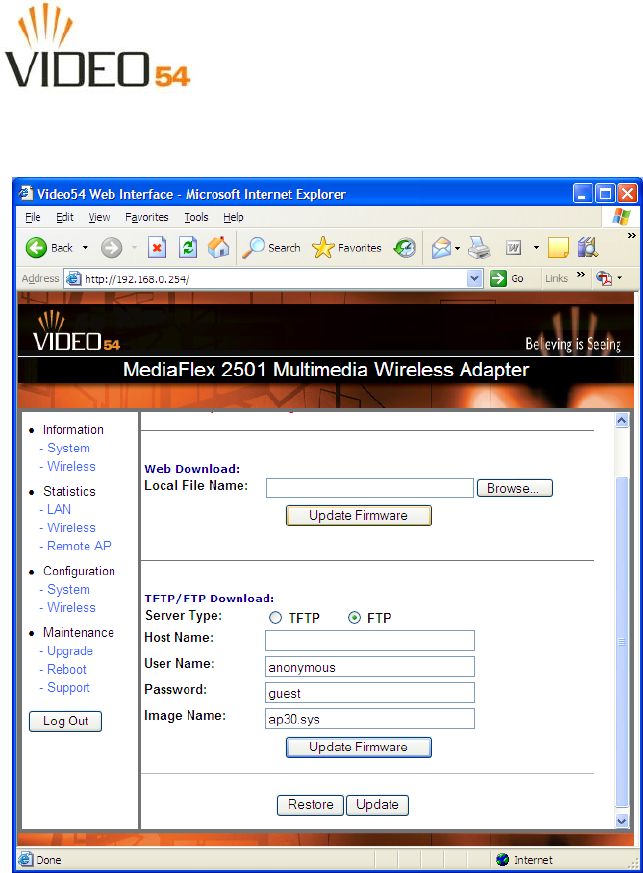This screenshot has width=643, height=873.
Task: Print the page with the printer icon
Action: point(479,248)
